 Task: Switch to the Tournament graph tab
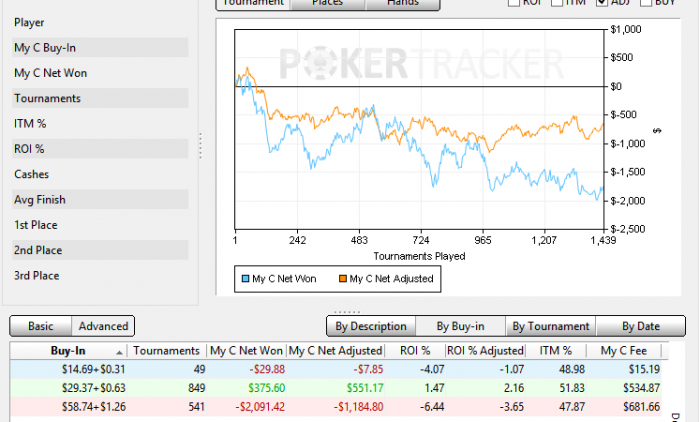253,4
